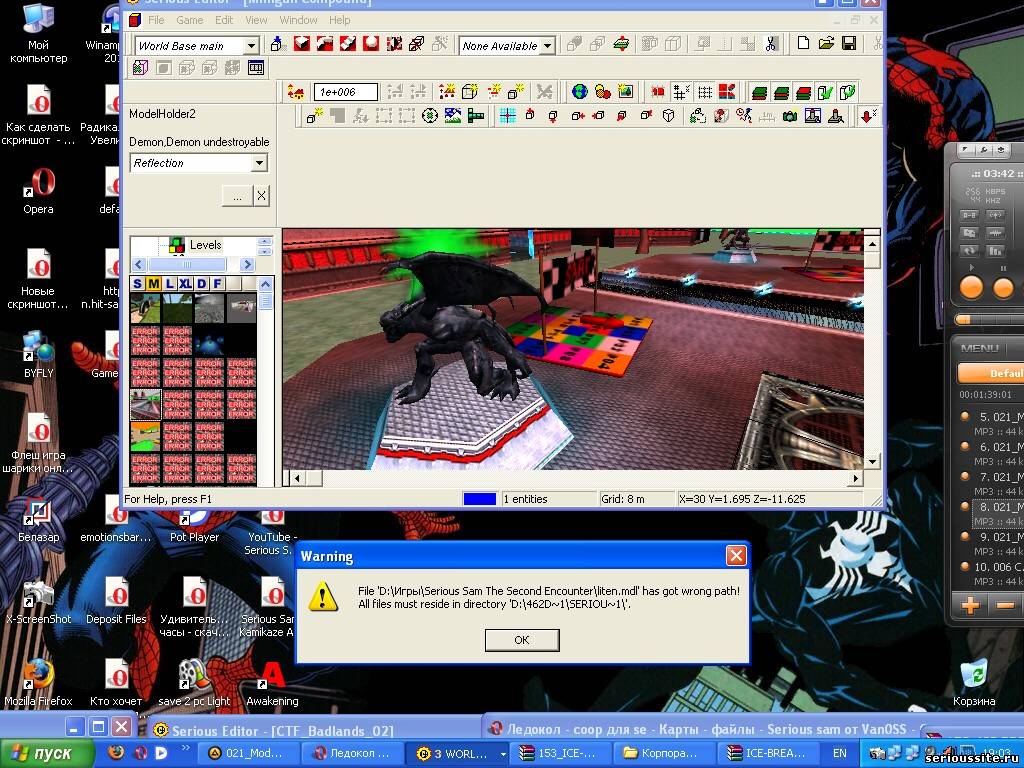Click the arch primitive icon on red
Screen dimensions: 1024x768
325,44
